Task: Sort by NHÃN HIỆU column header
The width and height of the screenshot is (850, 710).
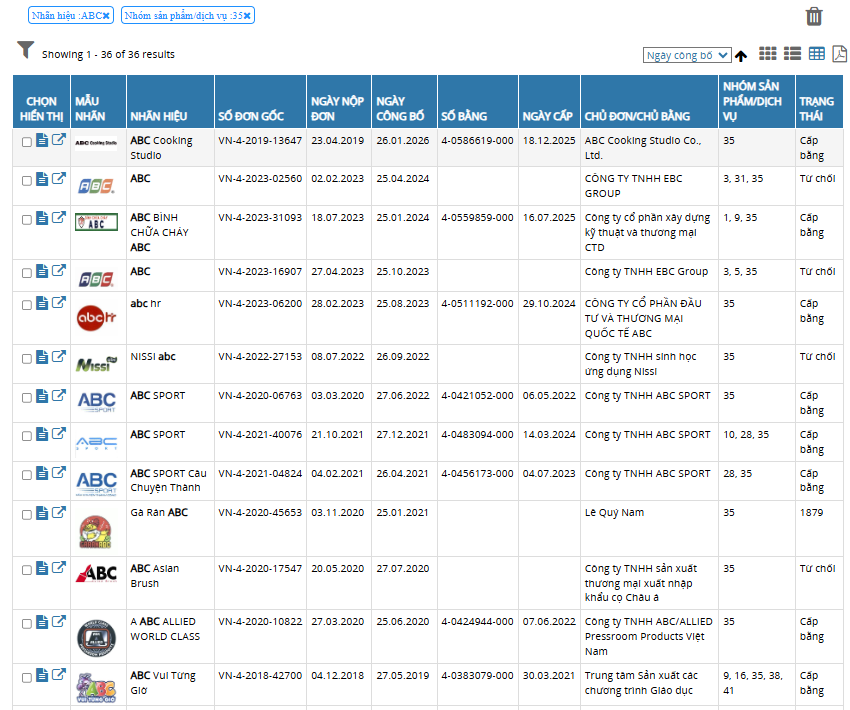Action: [x=158, y=116]
